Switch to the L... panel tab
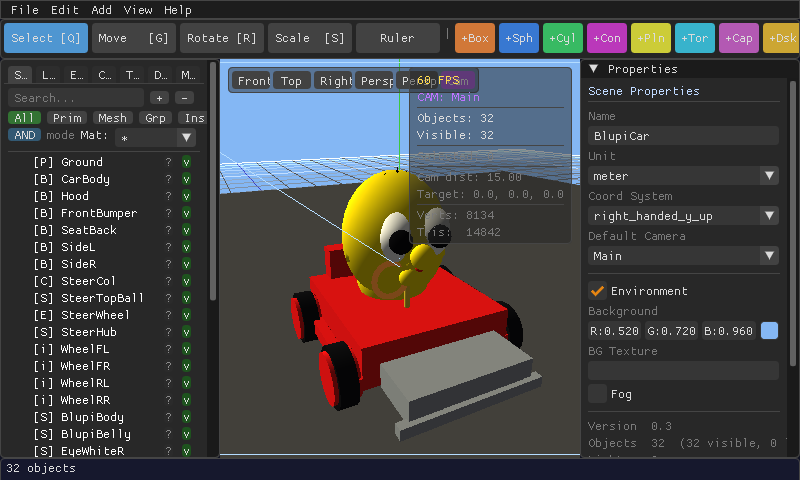The width and height of the screenshot is (800, 480). pos(48,75)
